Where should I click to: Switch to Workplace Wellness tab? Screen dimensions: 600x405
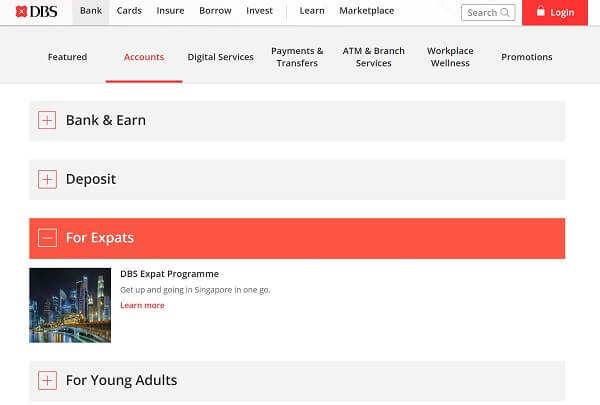(450, 57)
